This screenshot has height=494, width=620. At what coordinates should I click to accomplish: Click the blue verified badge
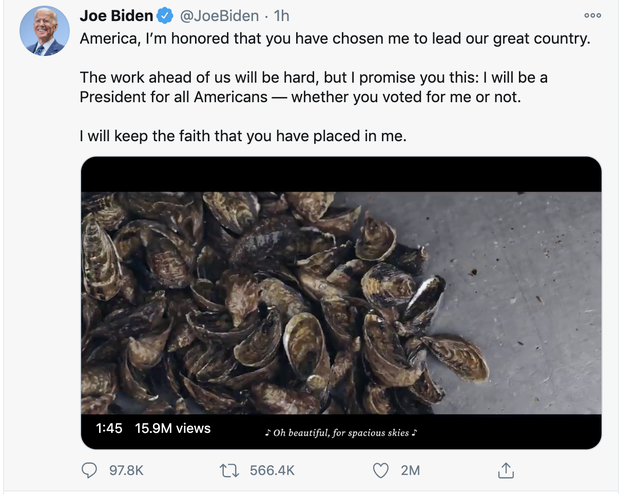click(x=165, y=17)
